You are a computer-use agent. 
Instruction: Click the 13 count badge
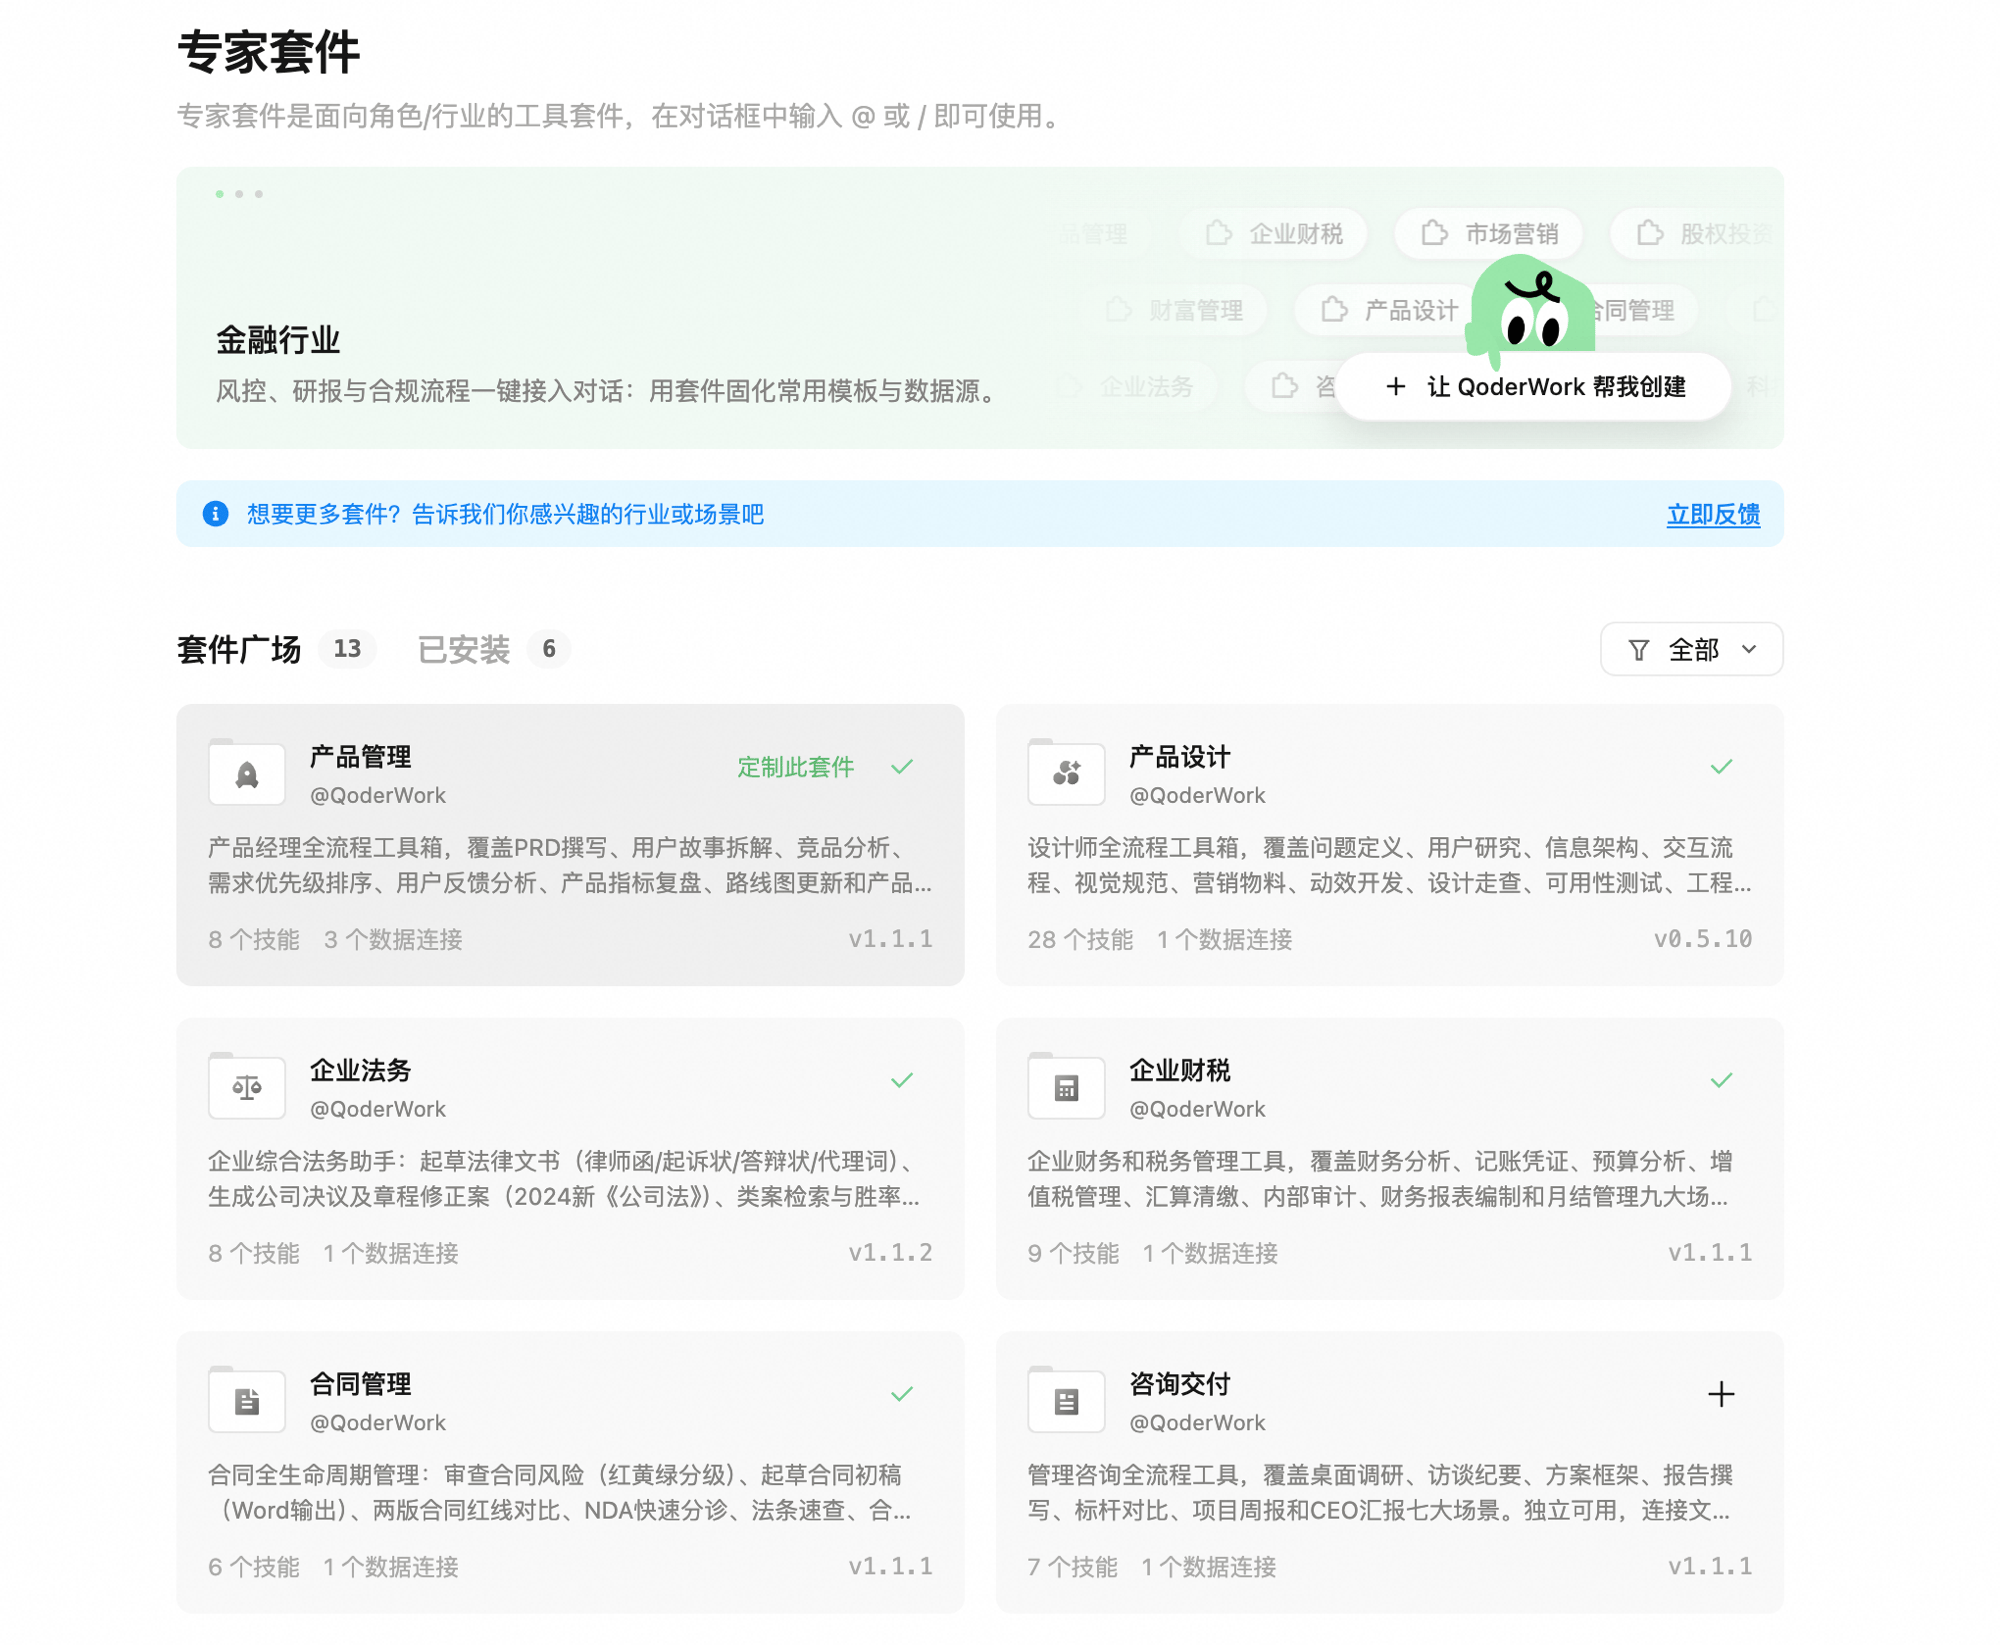(x=347, y=649)
